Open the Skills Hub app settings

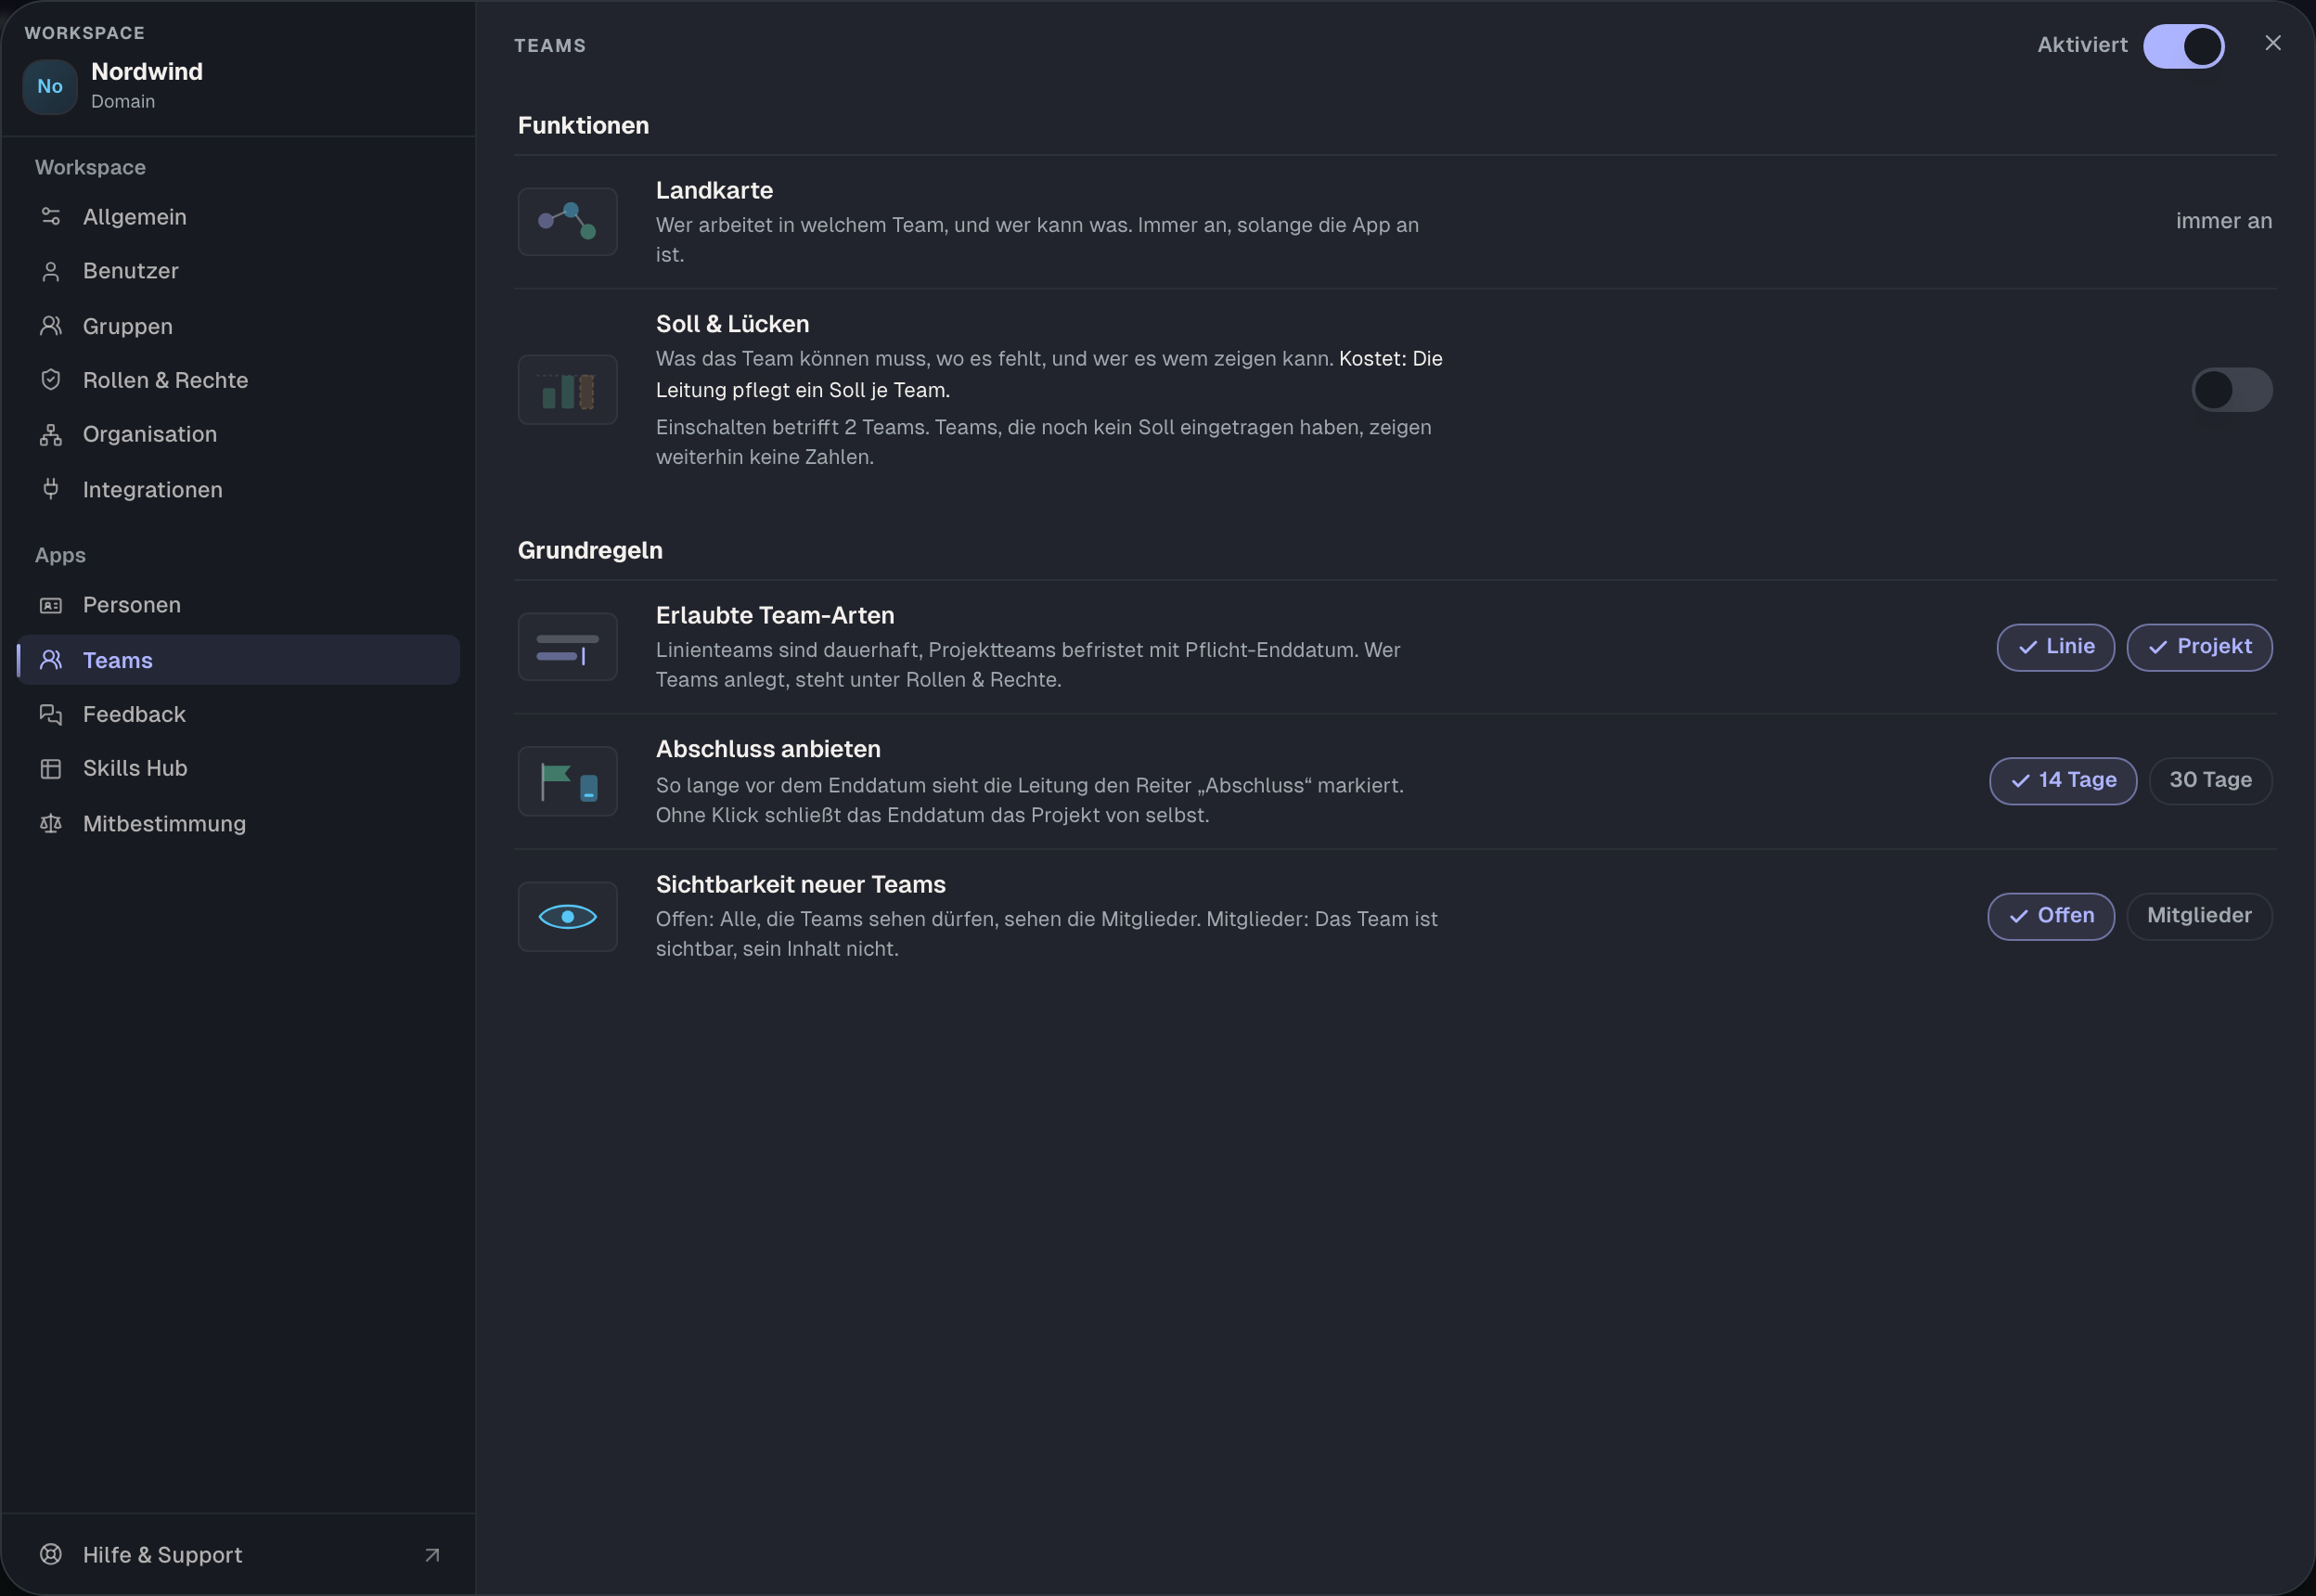[238, 768]
